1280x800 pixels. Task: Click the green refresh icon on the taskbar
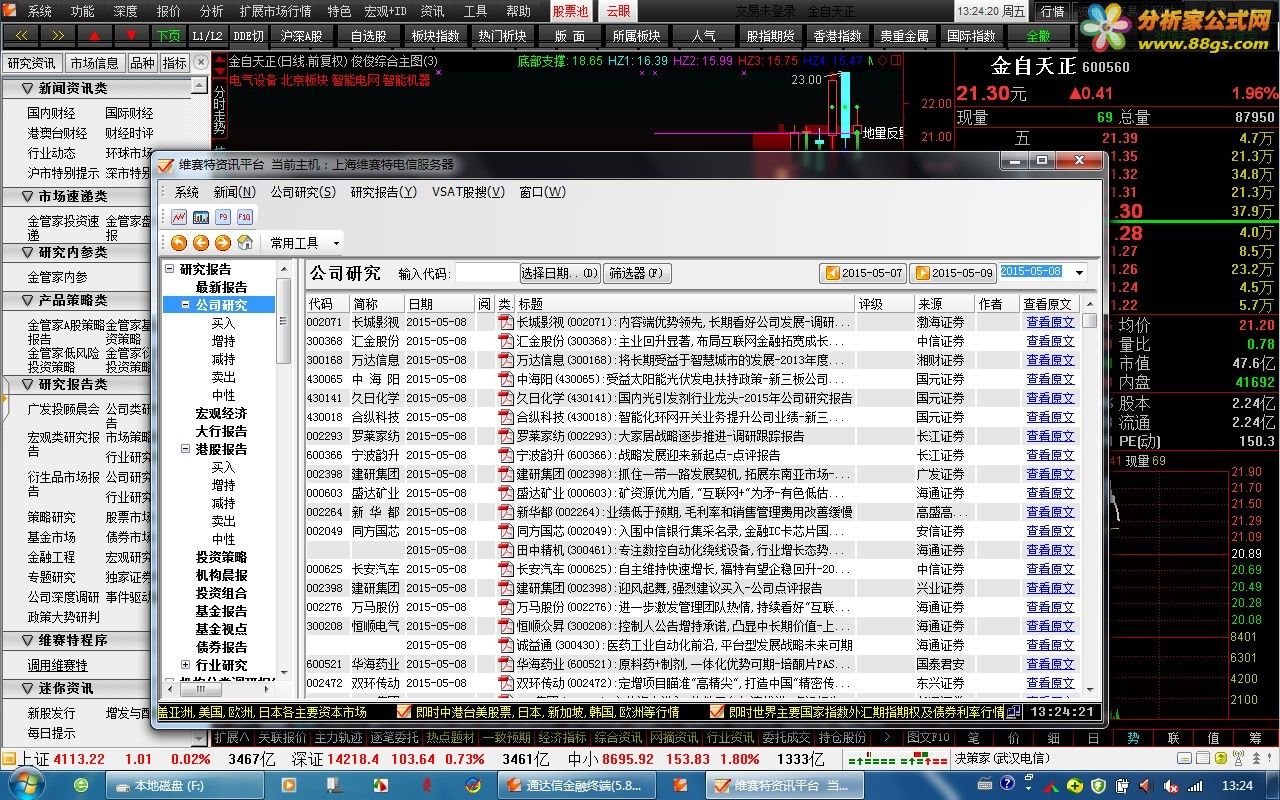(81, 785)
